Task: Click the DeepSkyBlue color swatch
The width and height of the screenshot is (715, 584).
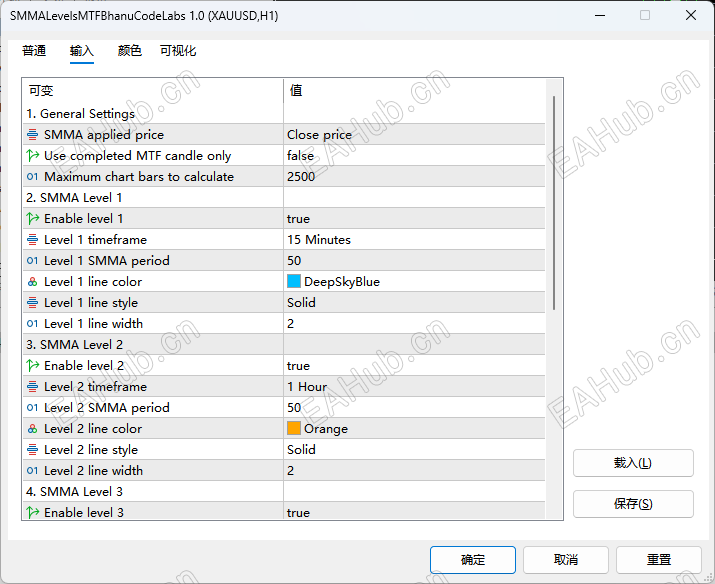Action: pos(294,281)
